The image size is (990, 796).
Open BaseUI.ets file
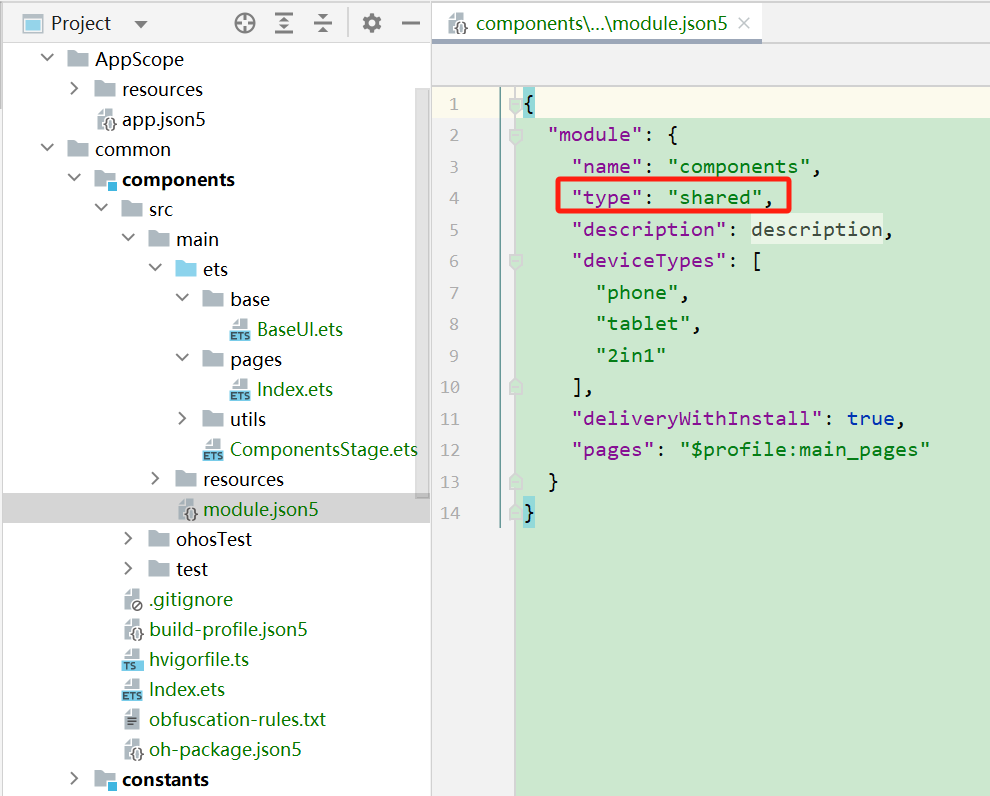click(300, 330)
